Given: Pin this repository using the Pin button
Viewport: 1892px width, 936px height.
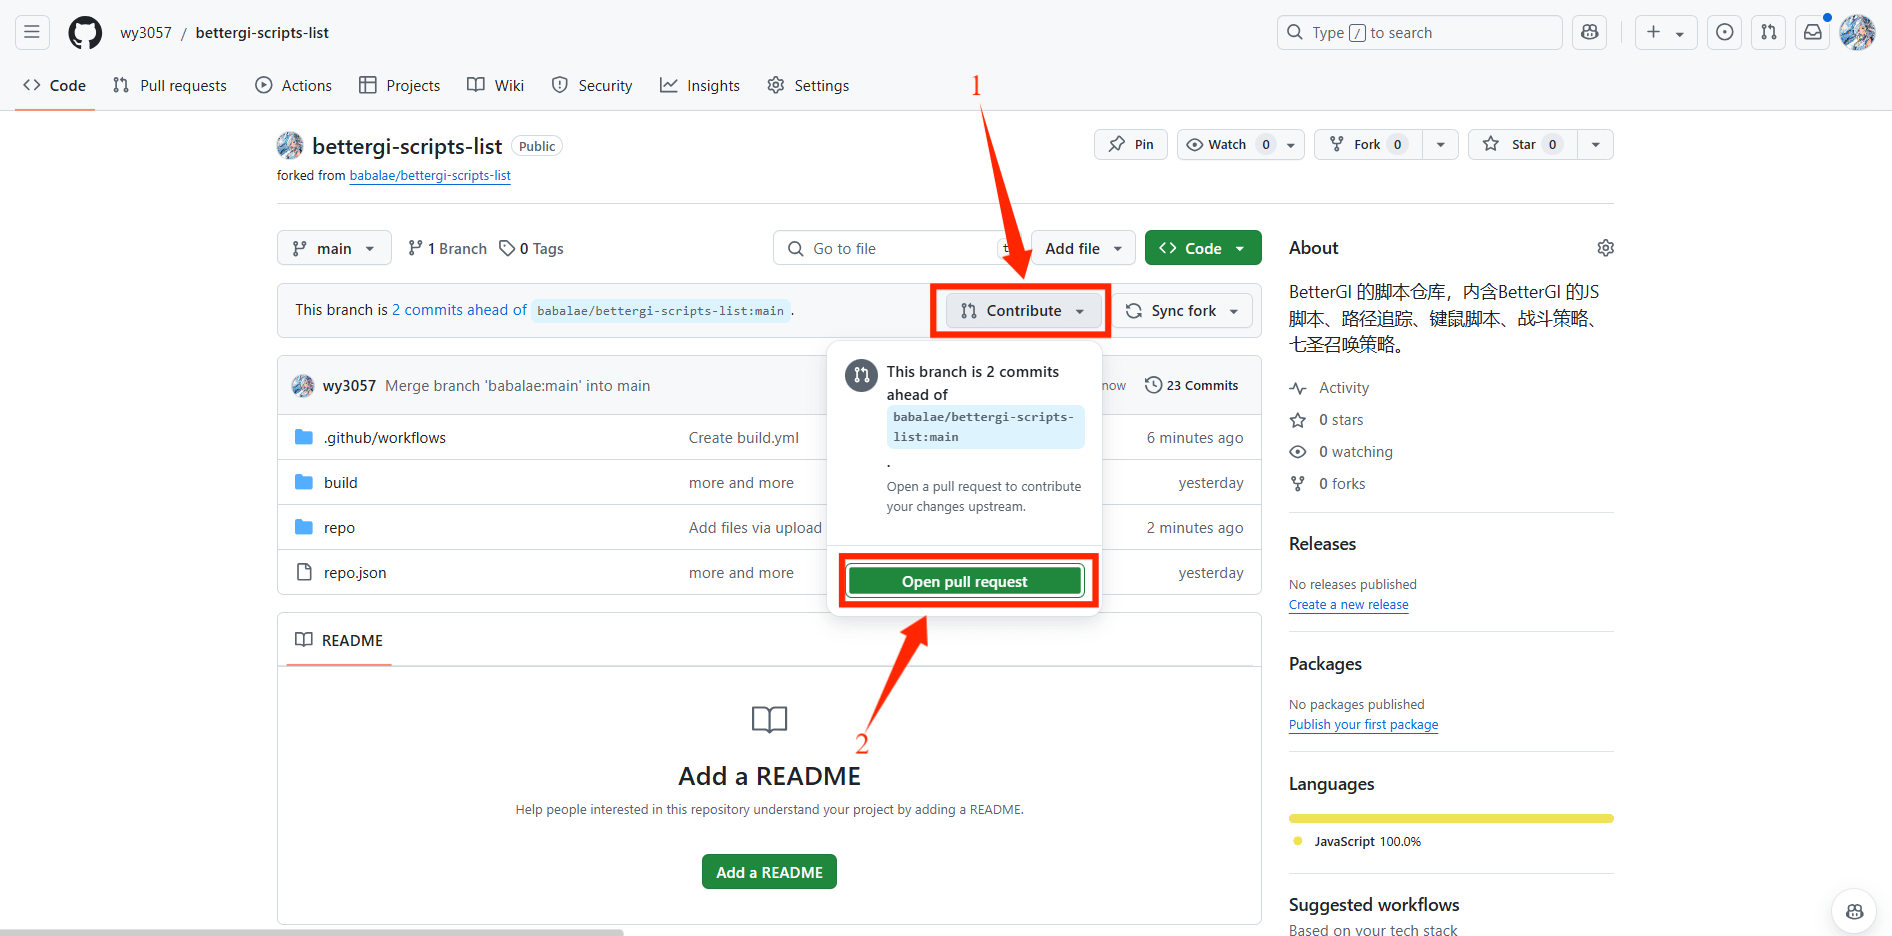Looking at the screenshot, I should pyautogui.click(x=1130, y=144).
